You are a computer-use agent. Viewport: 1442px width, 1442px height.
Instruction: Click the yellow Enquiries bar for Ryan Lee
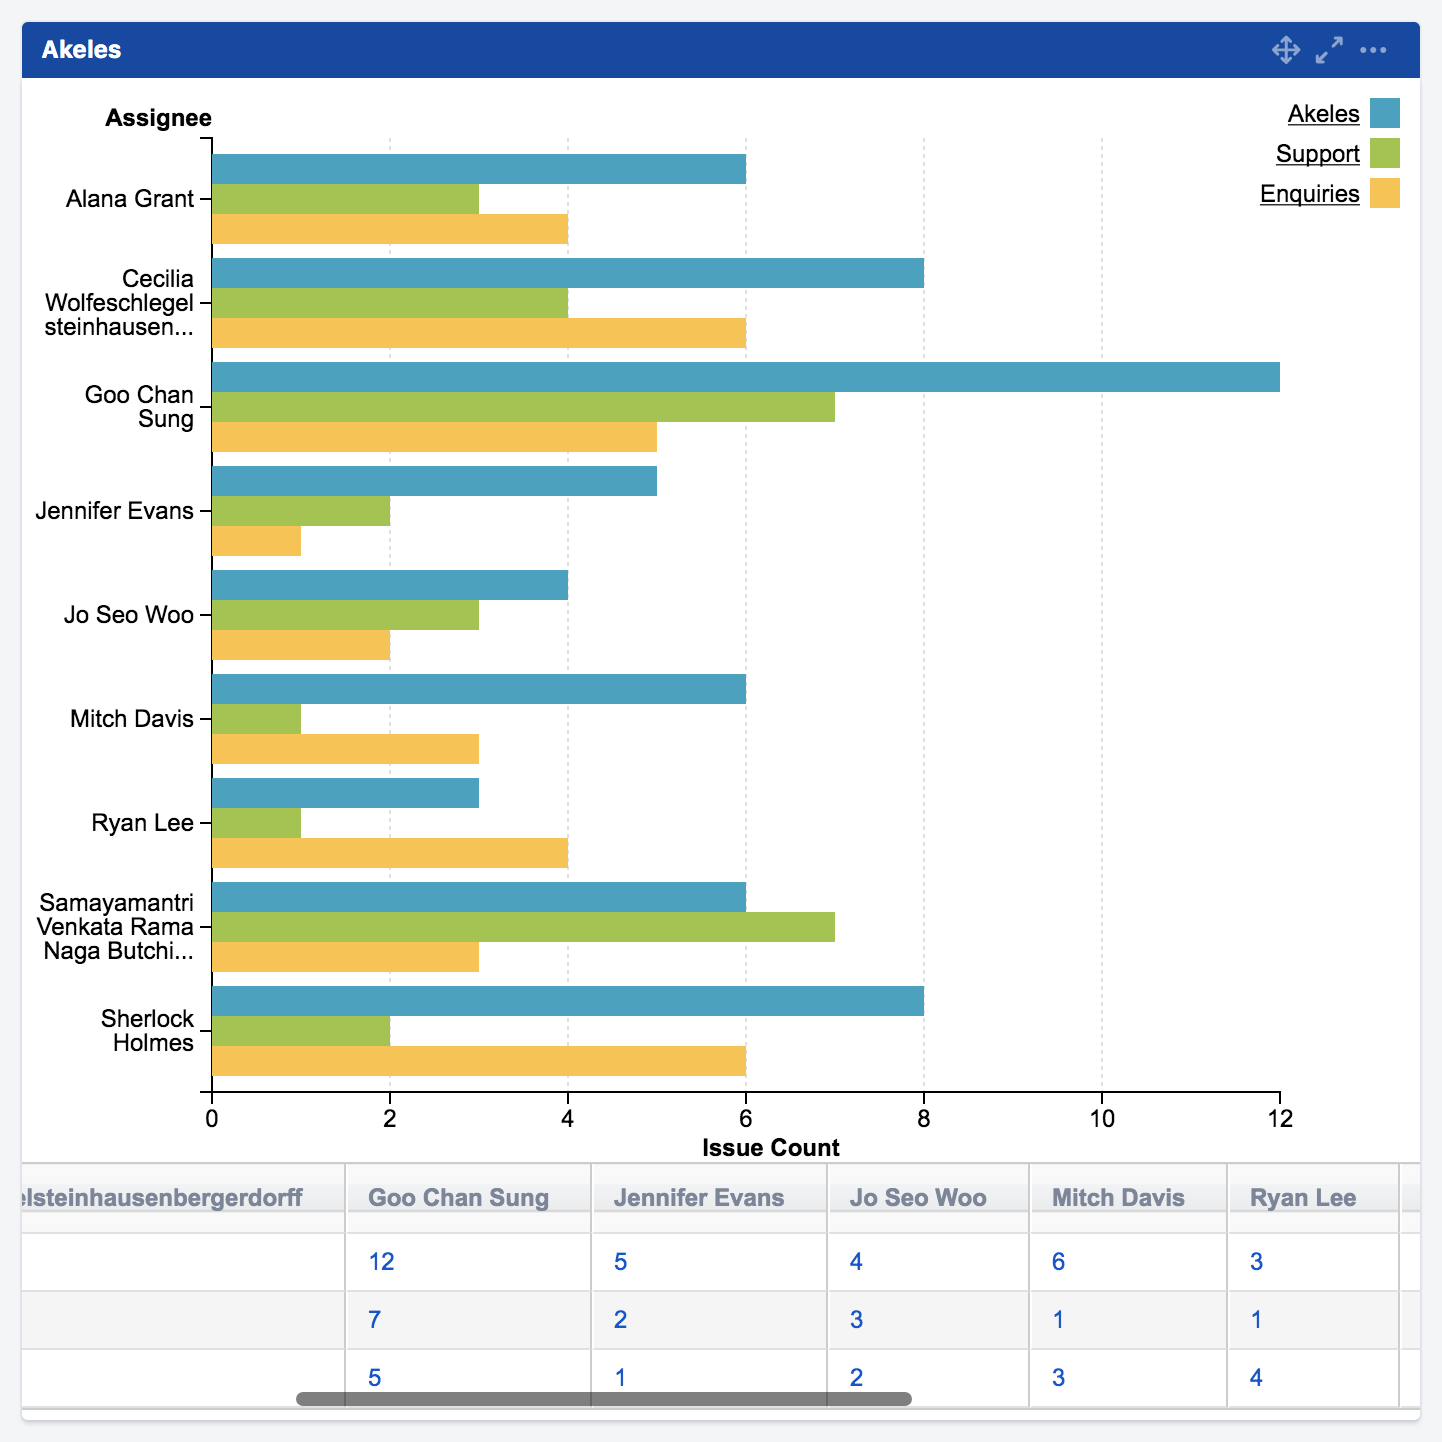[x=390, y=851]
